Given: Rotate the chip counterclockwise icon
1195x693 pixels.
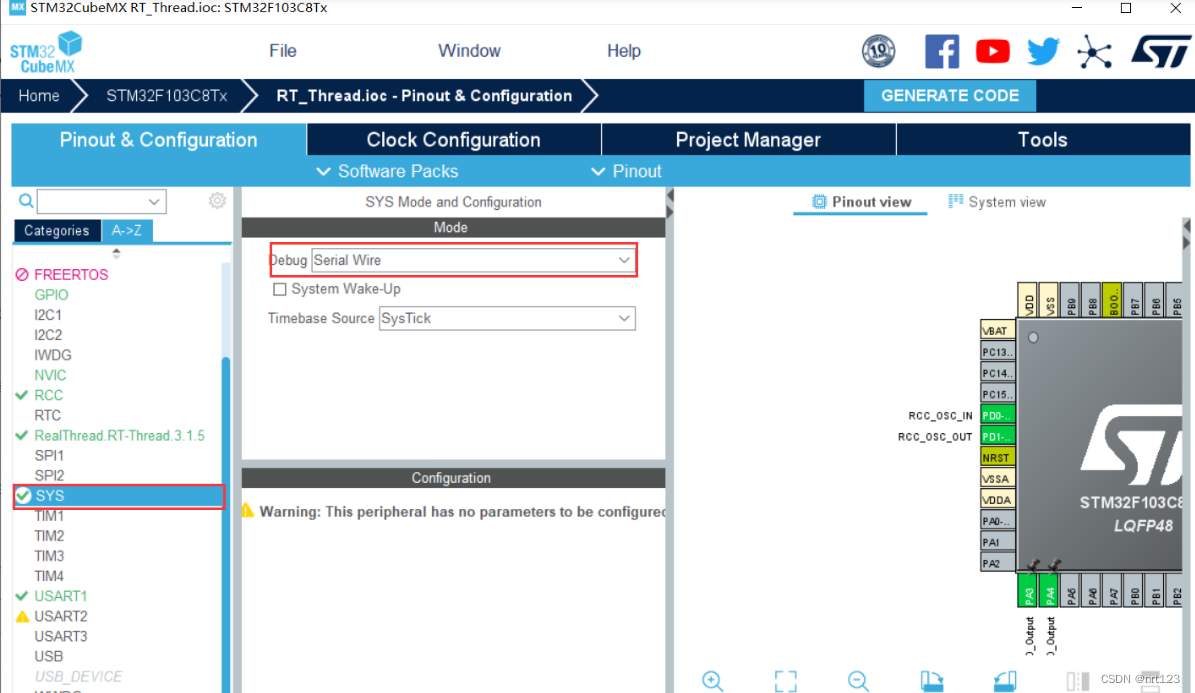Looking at the screenshot, I should tap(1004, 680).
